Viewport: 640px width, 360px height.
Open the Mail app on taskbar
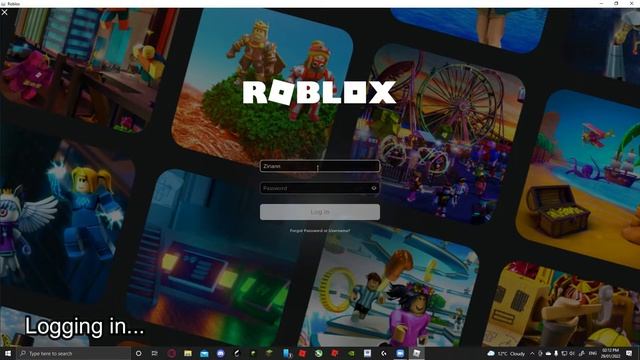pos(204,354)
